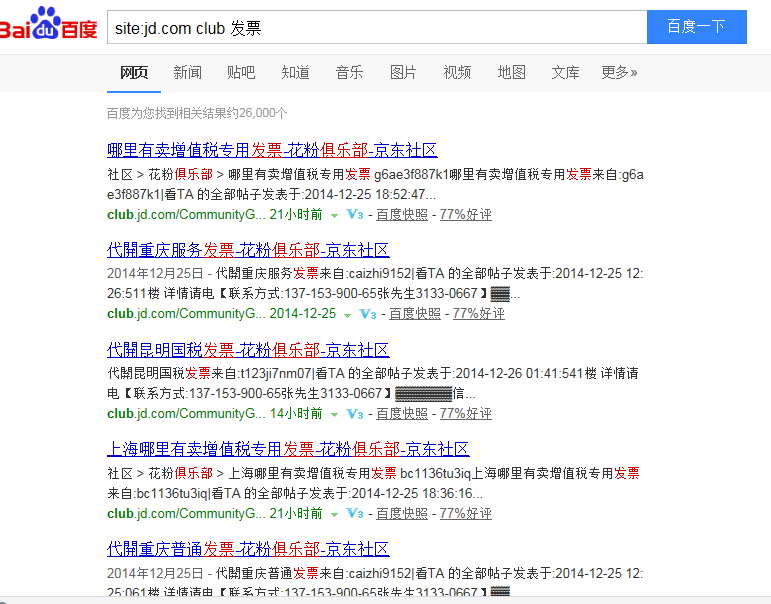The height and width of the screenshot is (604, 771).
Task: Switch to the 音乐 tab
Action: point(349,73)
